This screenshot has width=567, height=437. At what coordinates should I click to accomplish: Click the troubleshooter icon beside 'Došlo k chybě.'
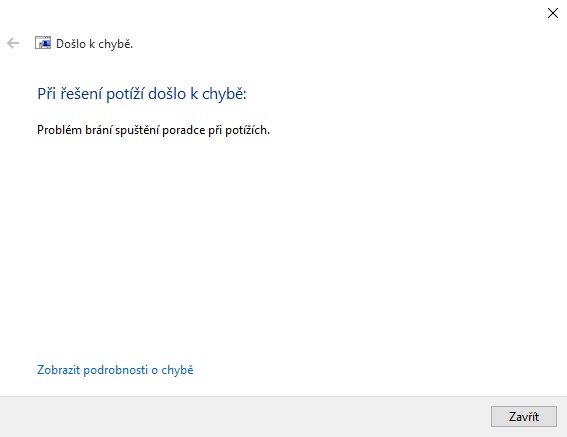click(43, 43)
